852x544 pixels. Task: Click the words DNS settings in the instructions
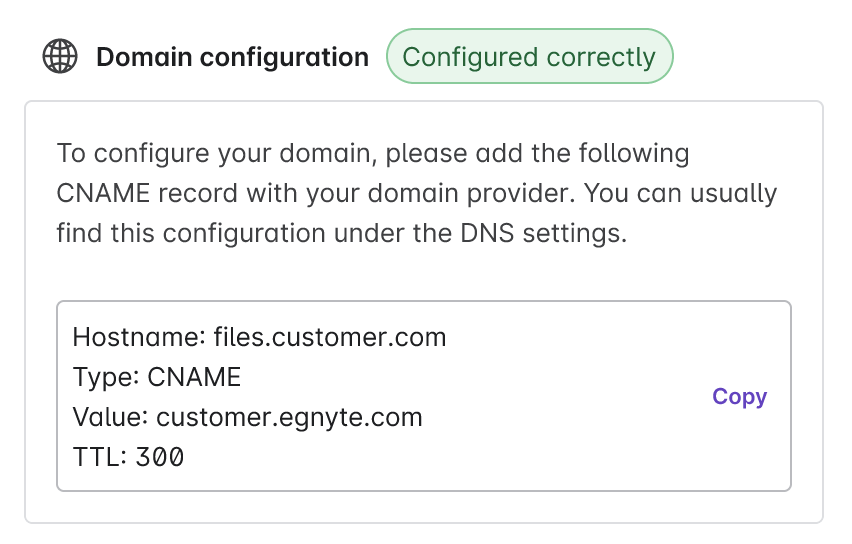[543, 233]
